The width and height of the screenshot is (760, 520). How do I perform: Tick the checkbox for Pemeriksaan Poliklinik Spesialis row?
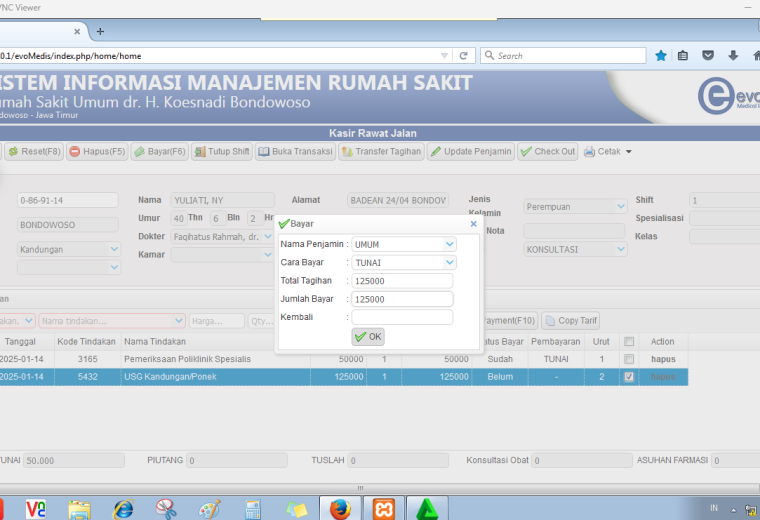coord(629,359)
